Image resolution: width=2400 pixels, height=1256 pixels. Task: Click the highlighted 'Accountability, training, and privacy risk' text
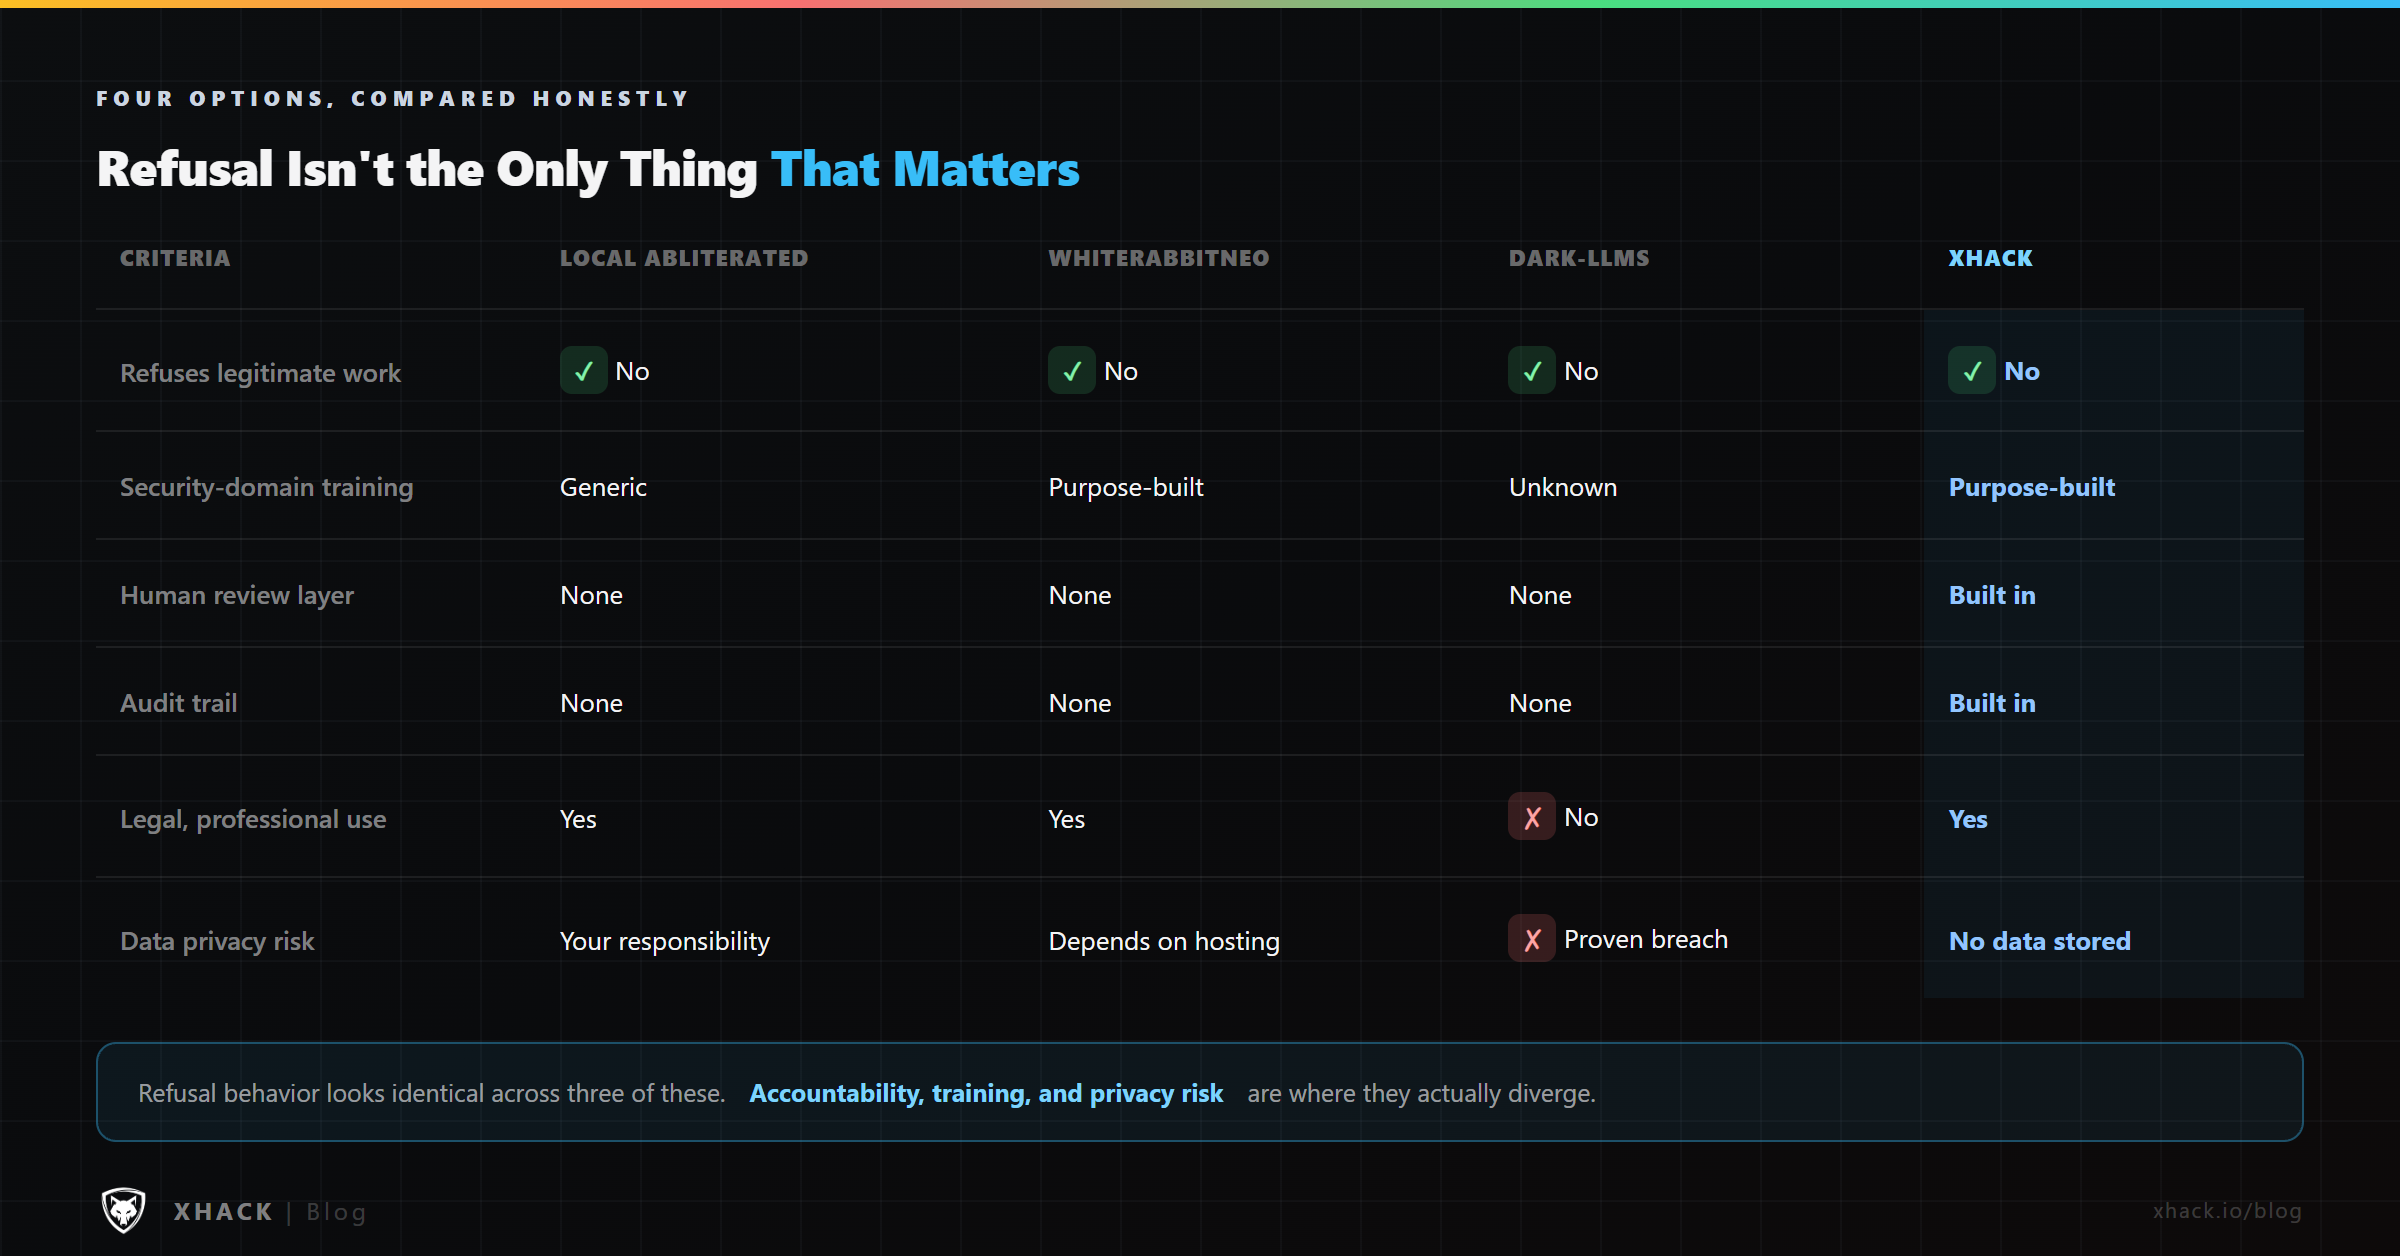[986, 1093]
